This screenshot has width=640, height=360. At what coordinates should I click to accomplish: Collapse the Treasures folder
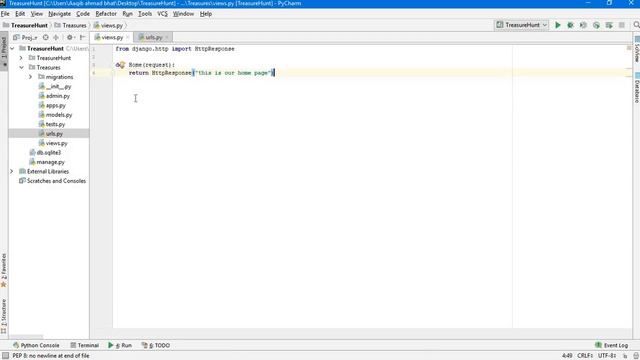[21, 67]
